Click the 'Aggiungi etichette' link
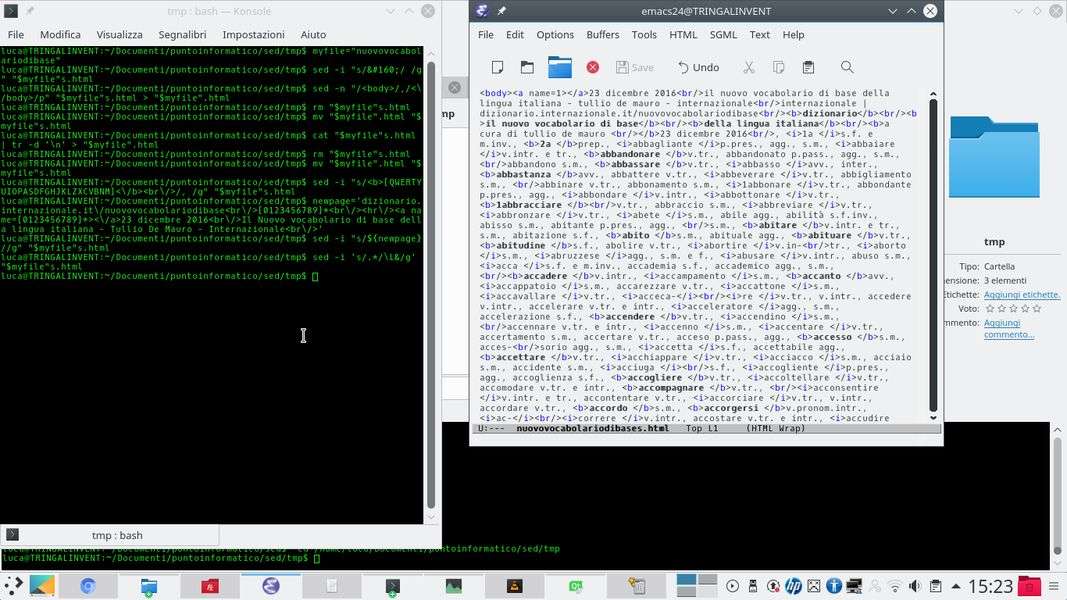This screenshot has height=600, width=1067. [x=1021, y=295]
